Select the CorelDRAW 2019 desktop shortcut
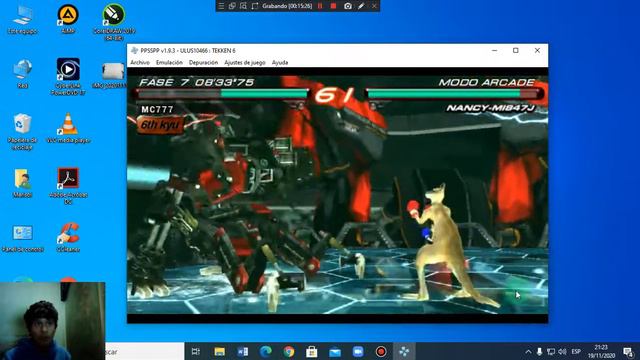Viewport: 640px width, 360px height. click(x=114, y=22)
